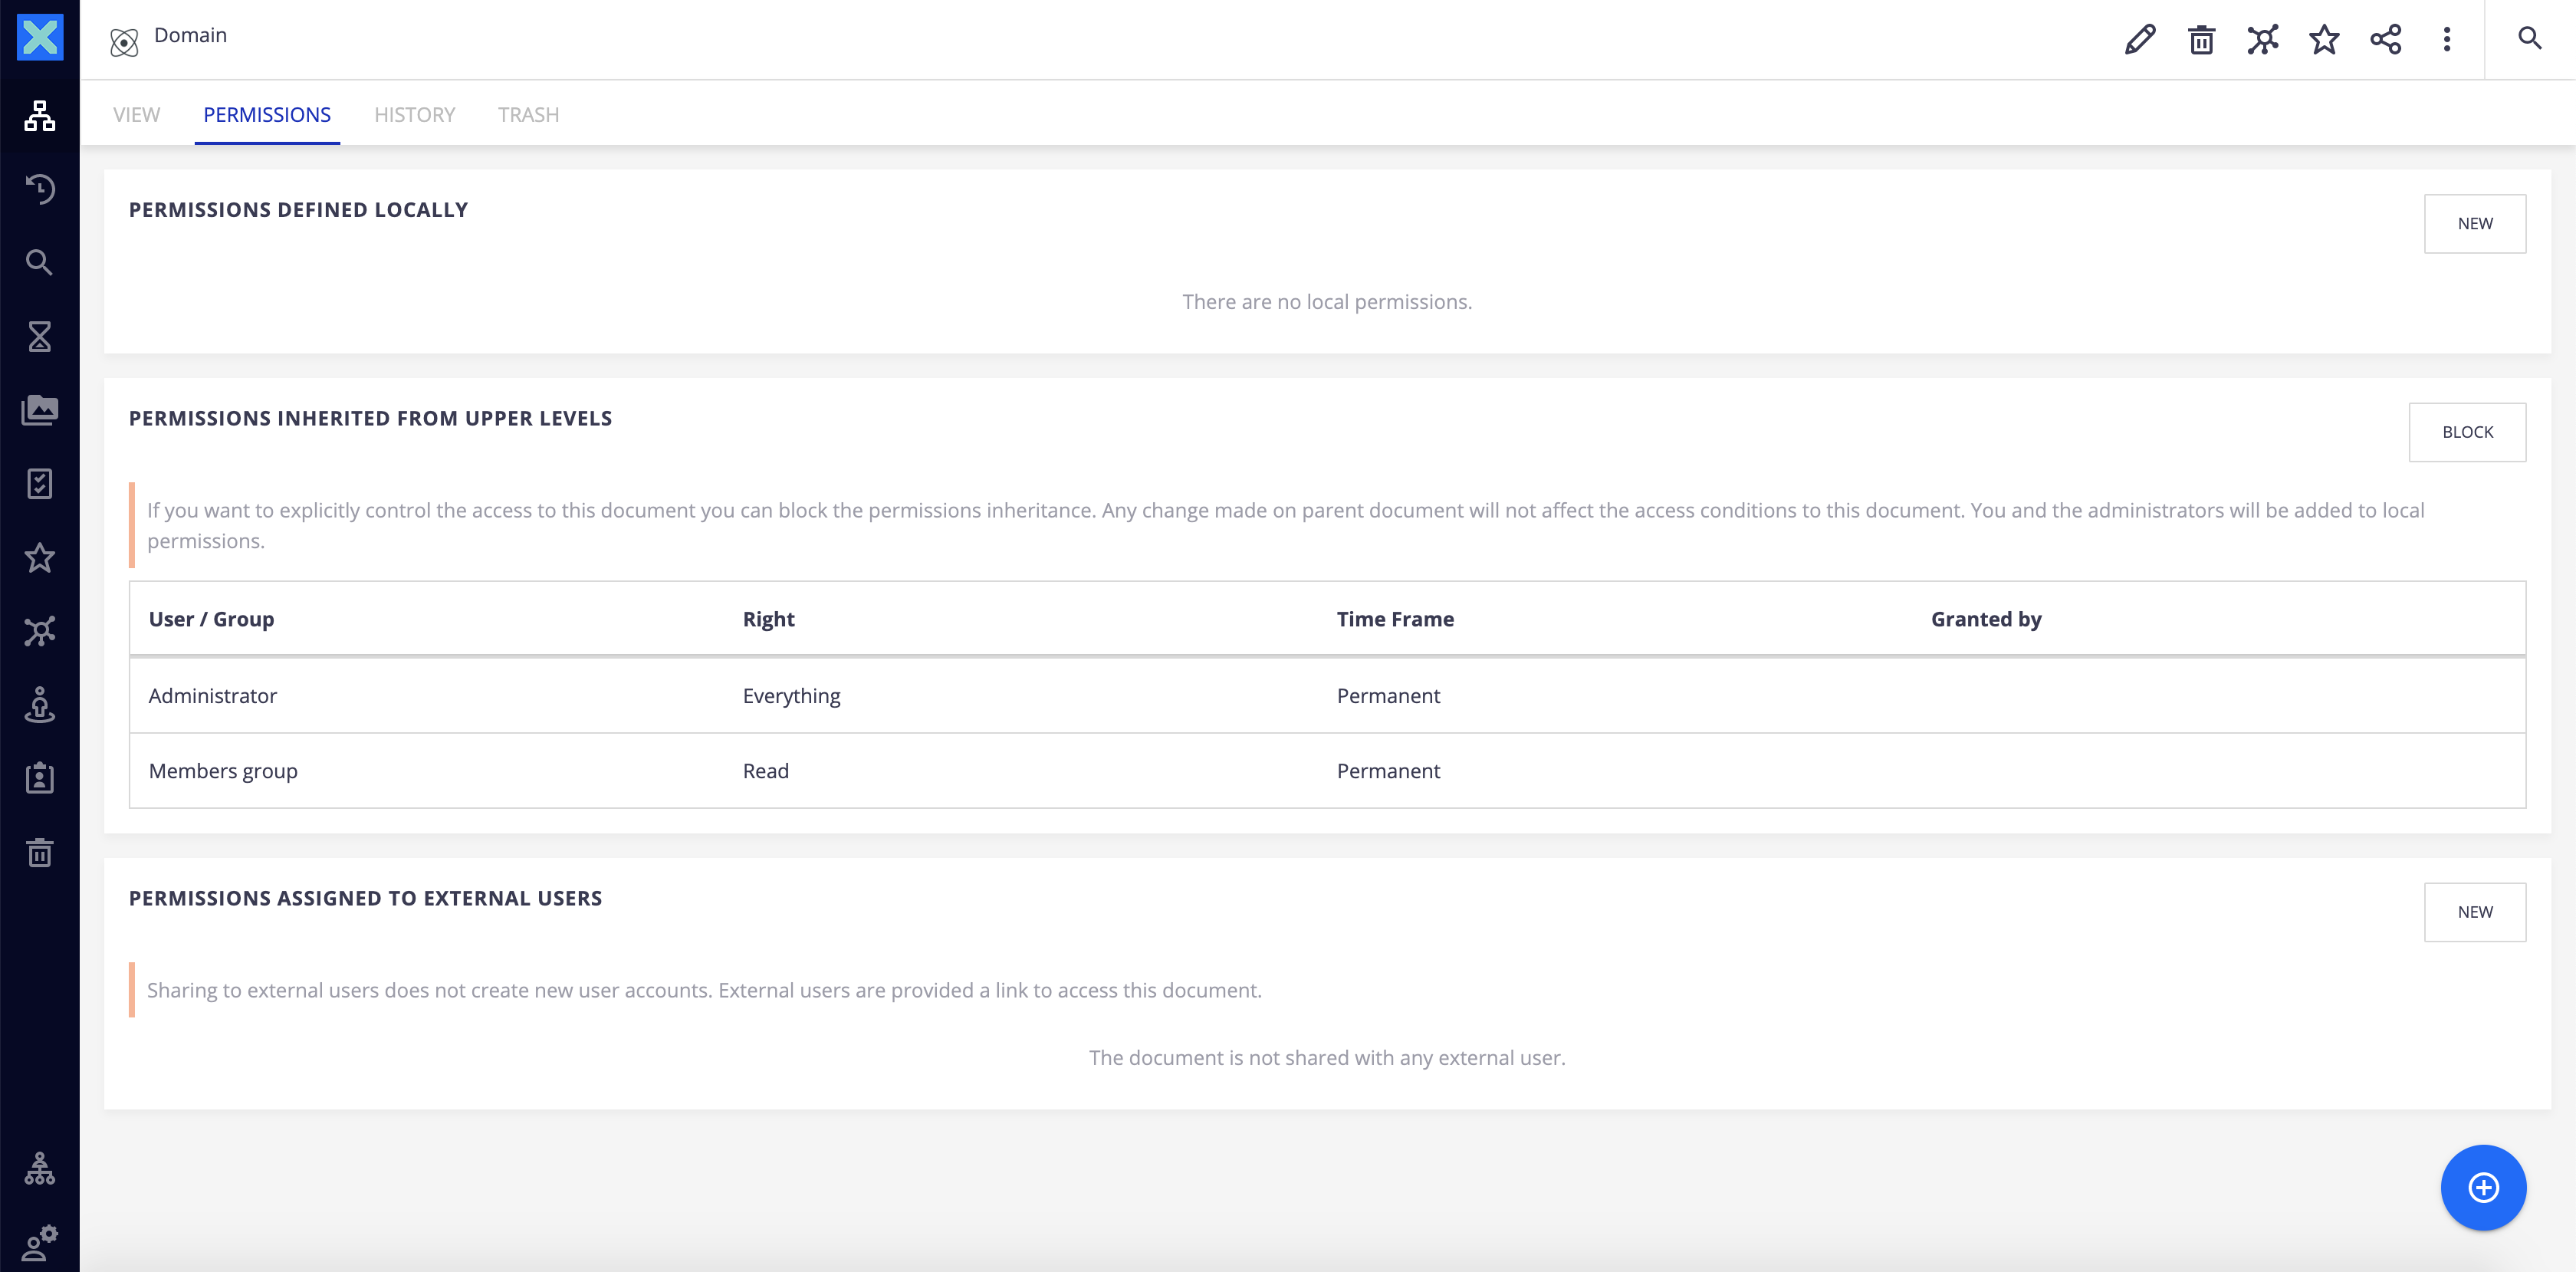Click the Domain title text
Image resolution: width=2576 pixels, height=1272 pixels.
click(191, 35)
